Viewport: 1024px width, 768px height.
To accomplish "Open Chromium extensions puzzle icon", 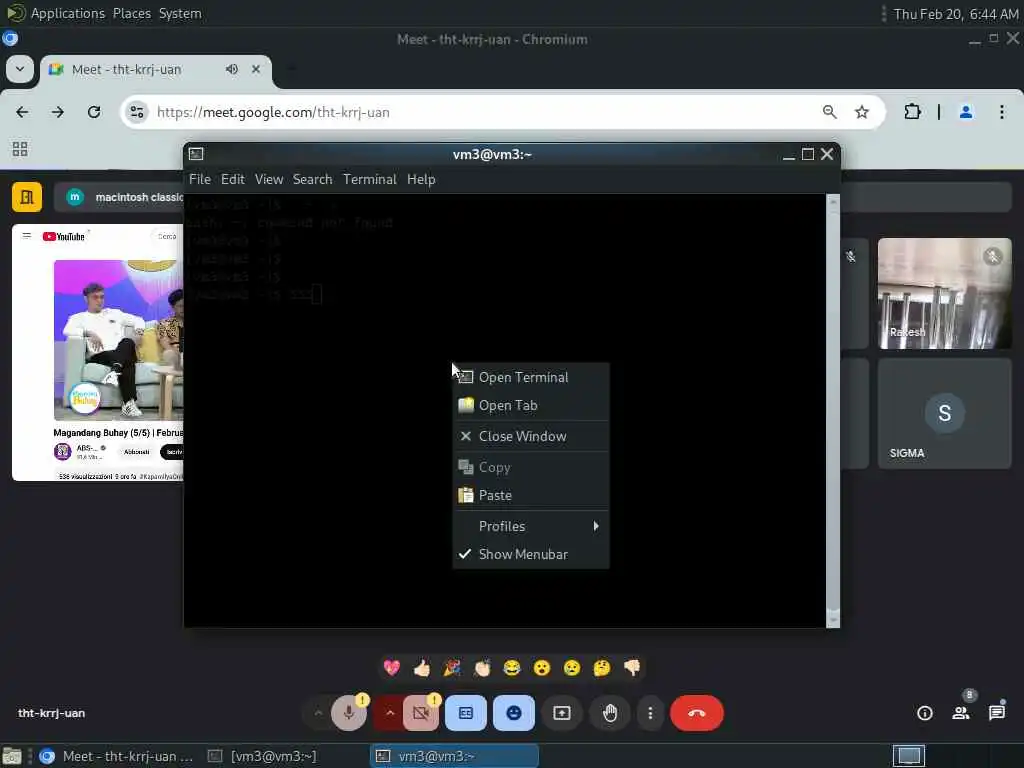I will pos(912,112).
